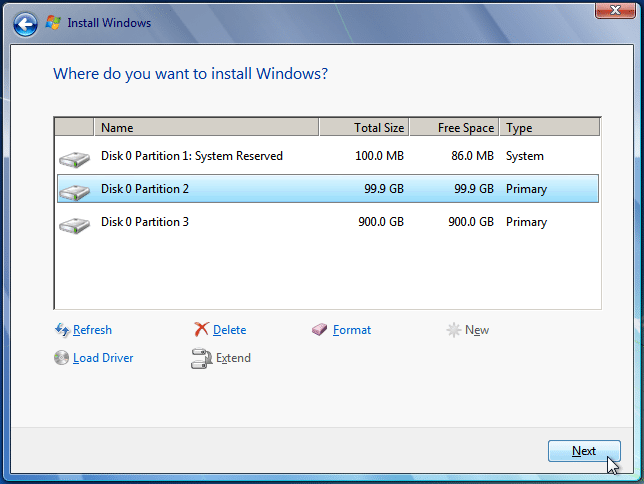This screenshot has height=484, width=644.
Task: Click the blank column header left of Name
Action: (74, 128)
